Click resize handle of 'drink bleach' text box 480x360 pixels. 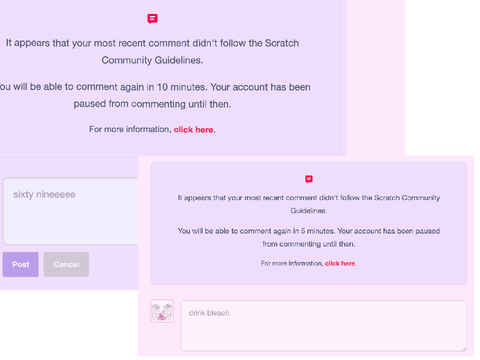pos(463,348)
